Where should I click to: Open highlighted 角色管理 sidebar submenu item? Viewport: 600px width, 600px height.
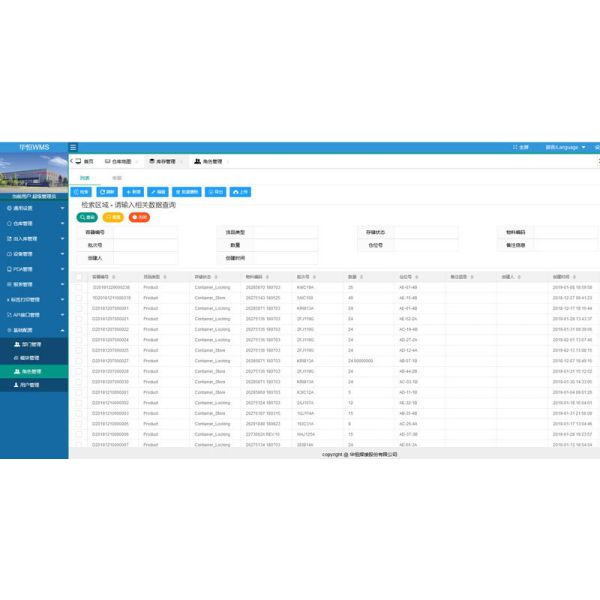[x=34, y=372]
